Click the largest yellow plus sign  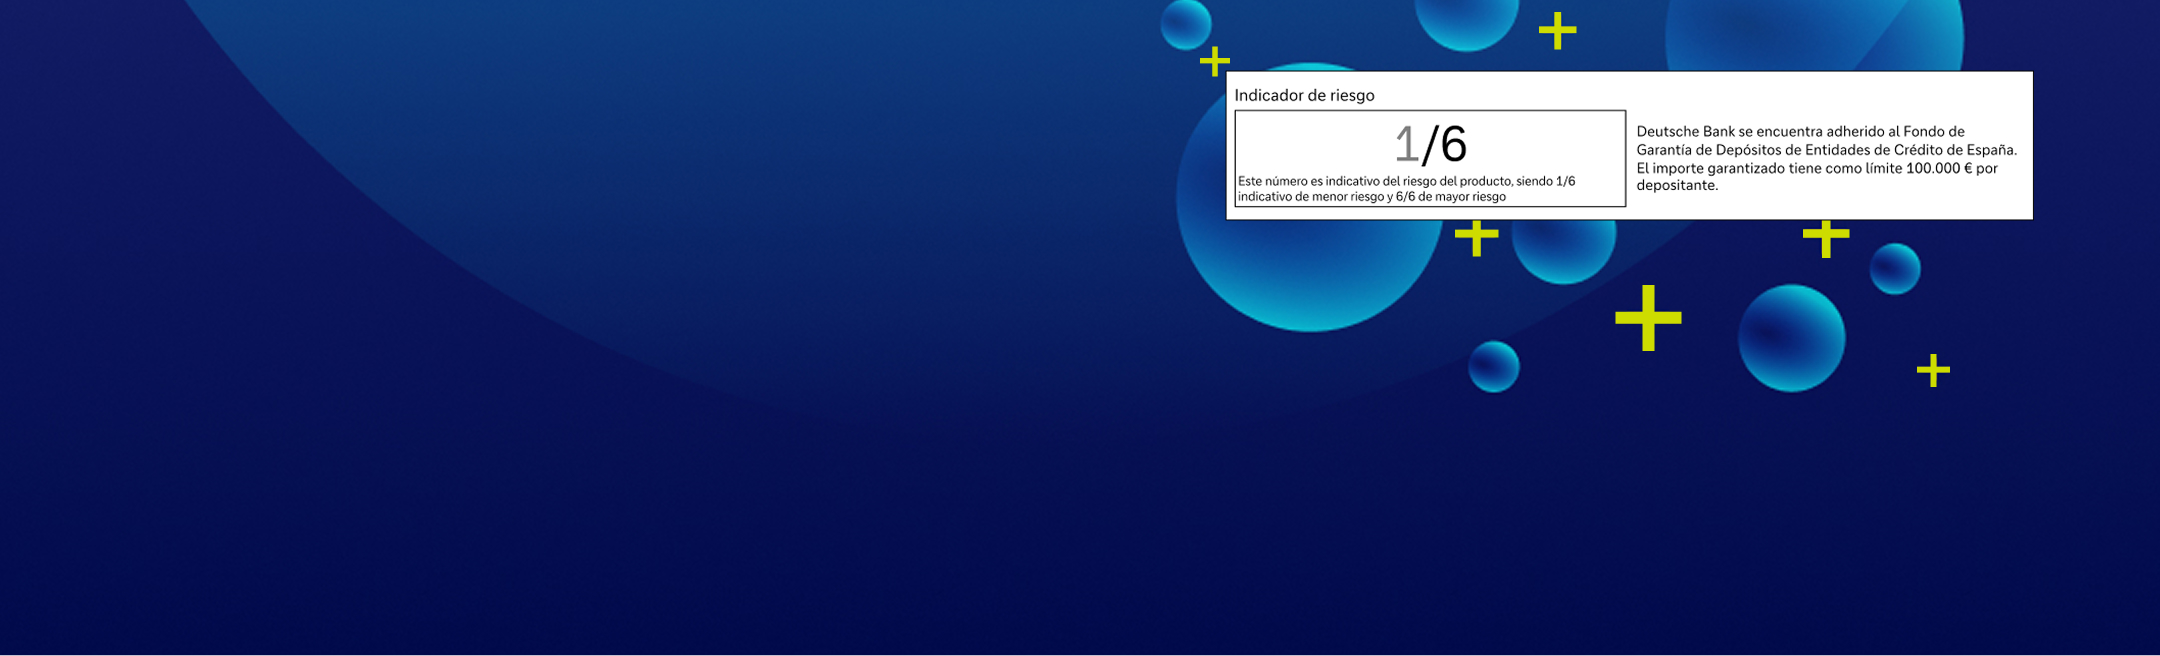pos(1648,318)
